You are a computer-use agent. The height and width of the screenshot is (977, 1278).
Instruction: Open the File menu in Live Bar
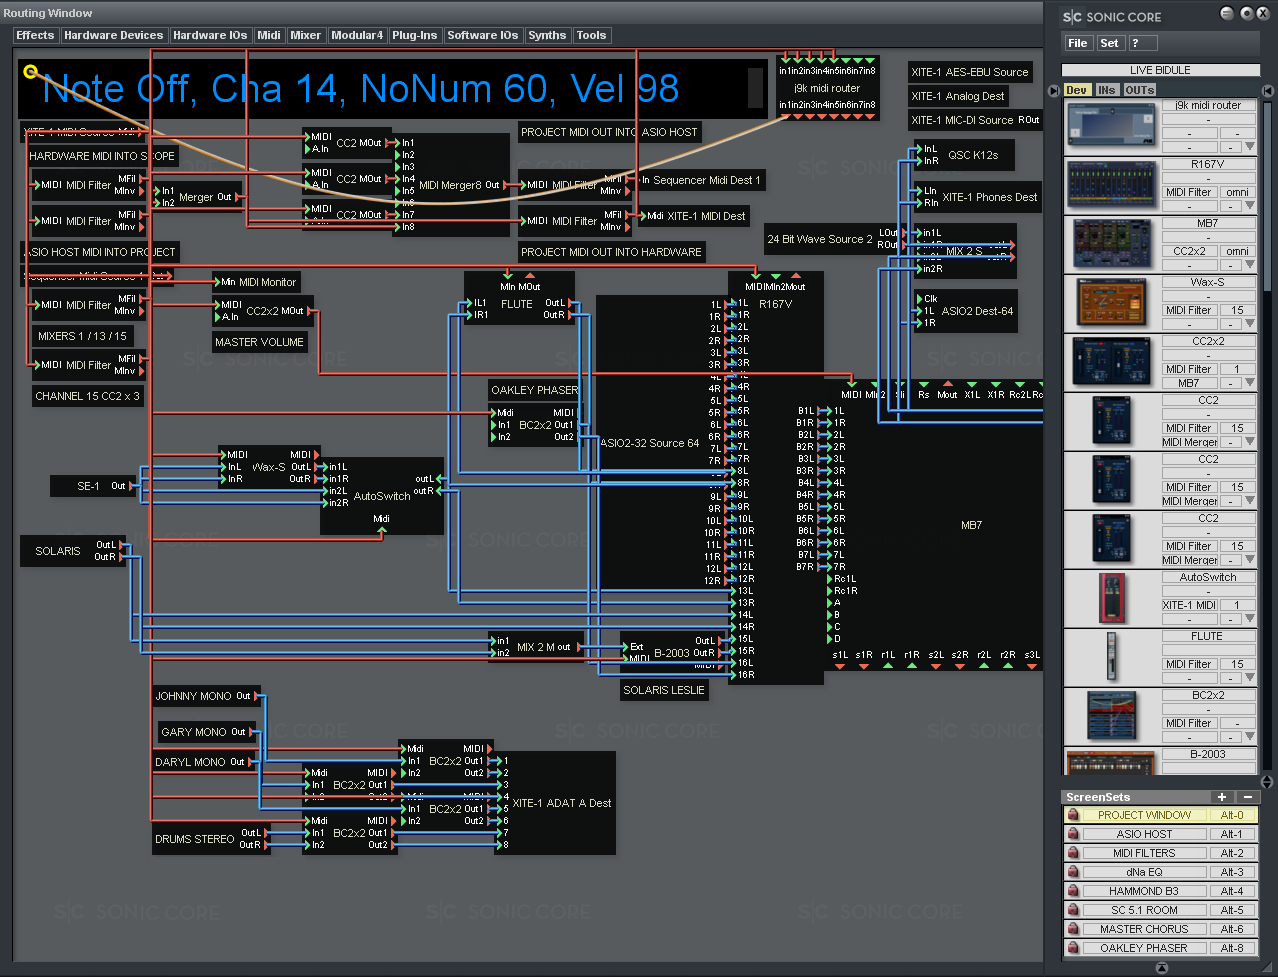click(x=1077, y=43)
